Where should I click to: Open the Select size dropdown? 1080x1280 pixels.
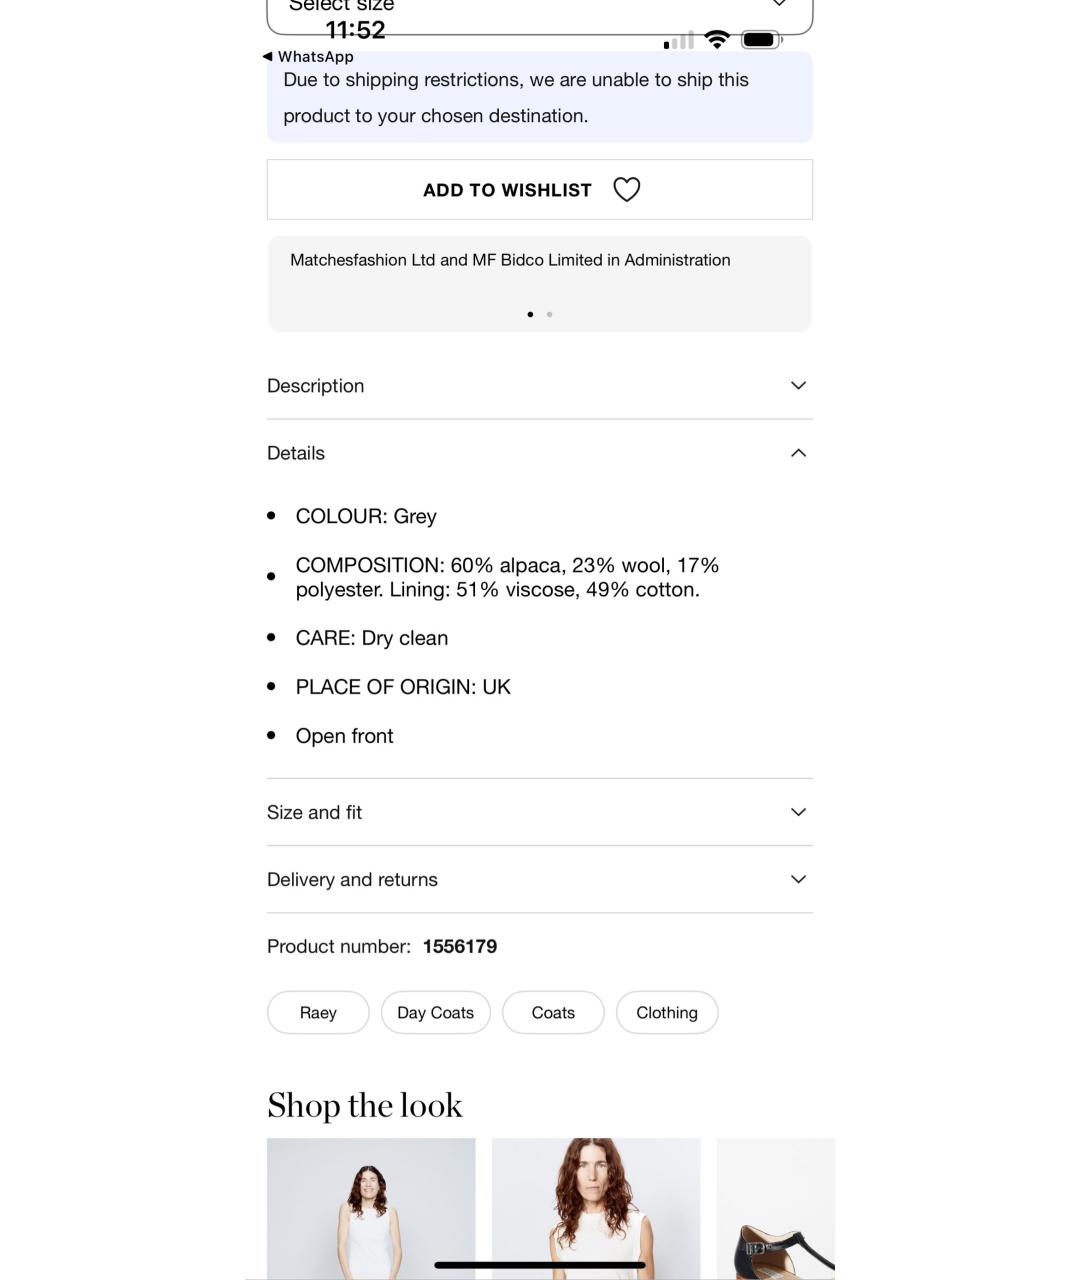540,12
